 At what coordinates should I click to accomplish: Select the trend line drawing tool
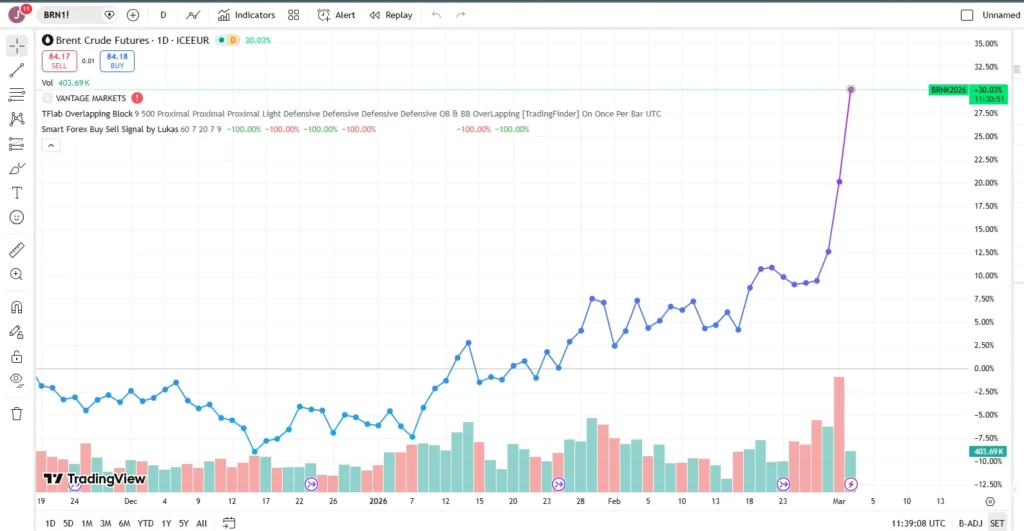click(17, 70)
